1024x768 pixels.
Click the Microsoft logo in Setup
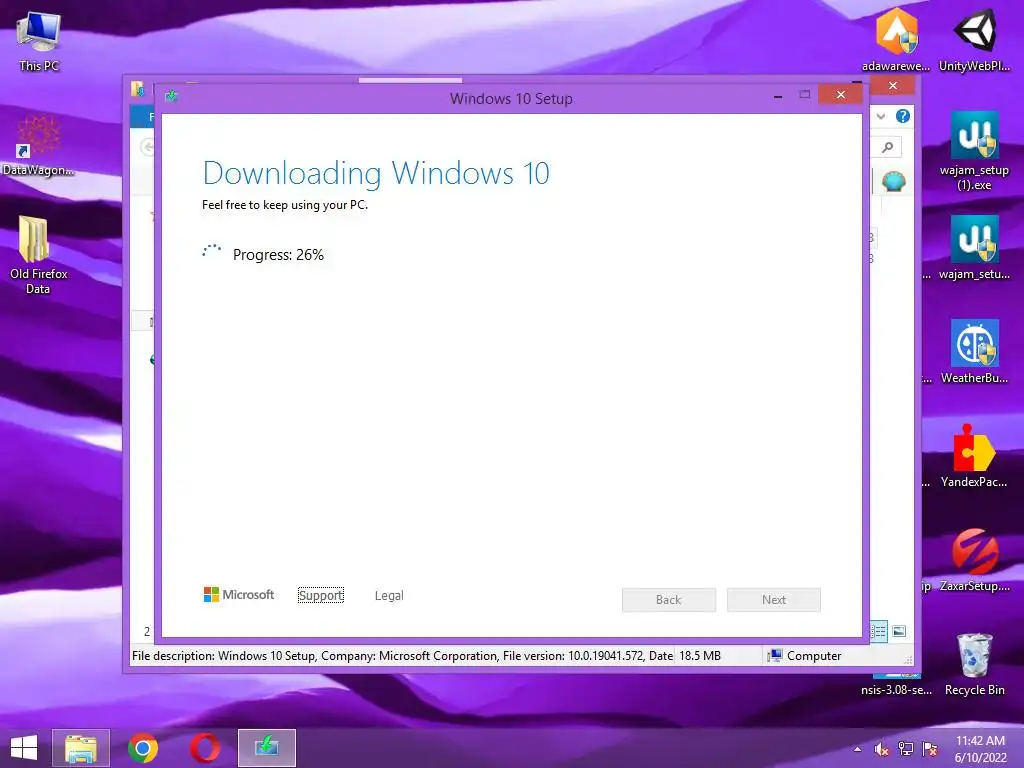[239, 594]
